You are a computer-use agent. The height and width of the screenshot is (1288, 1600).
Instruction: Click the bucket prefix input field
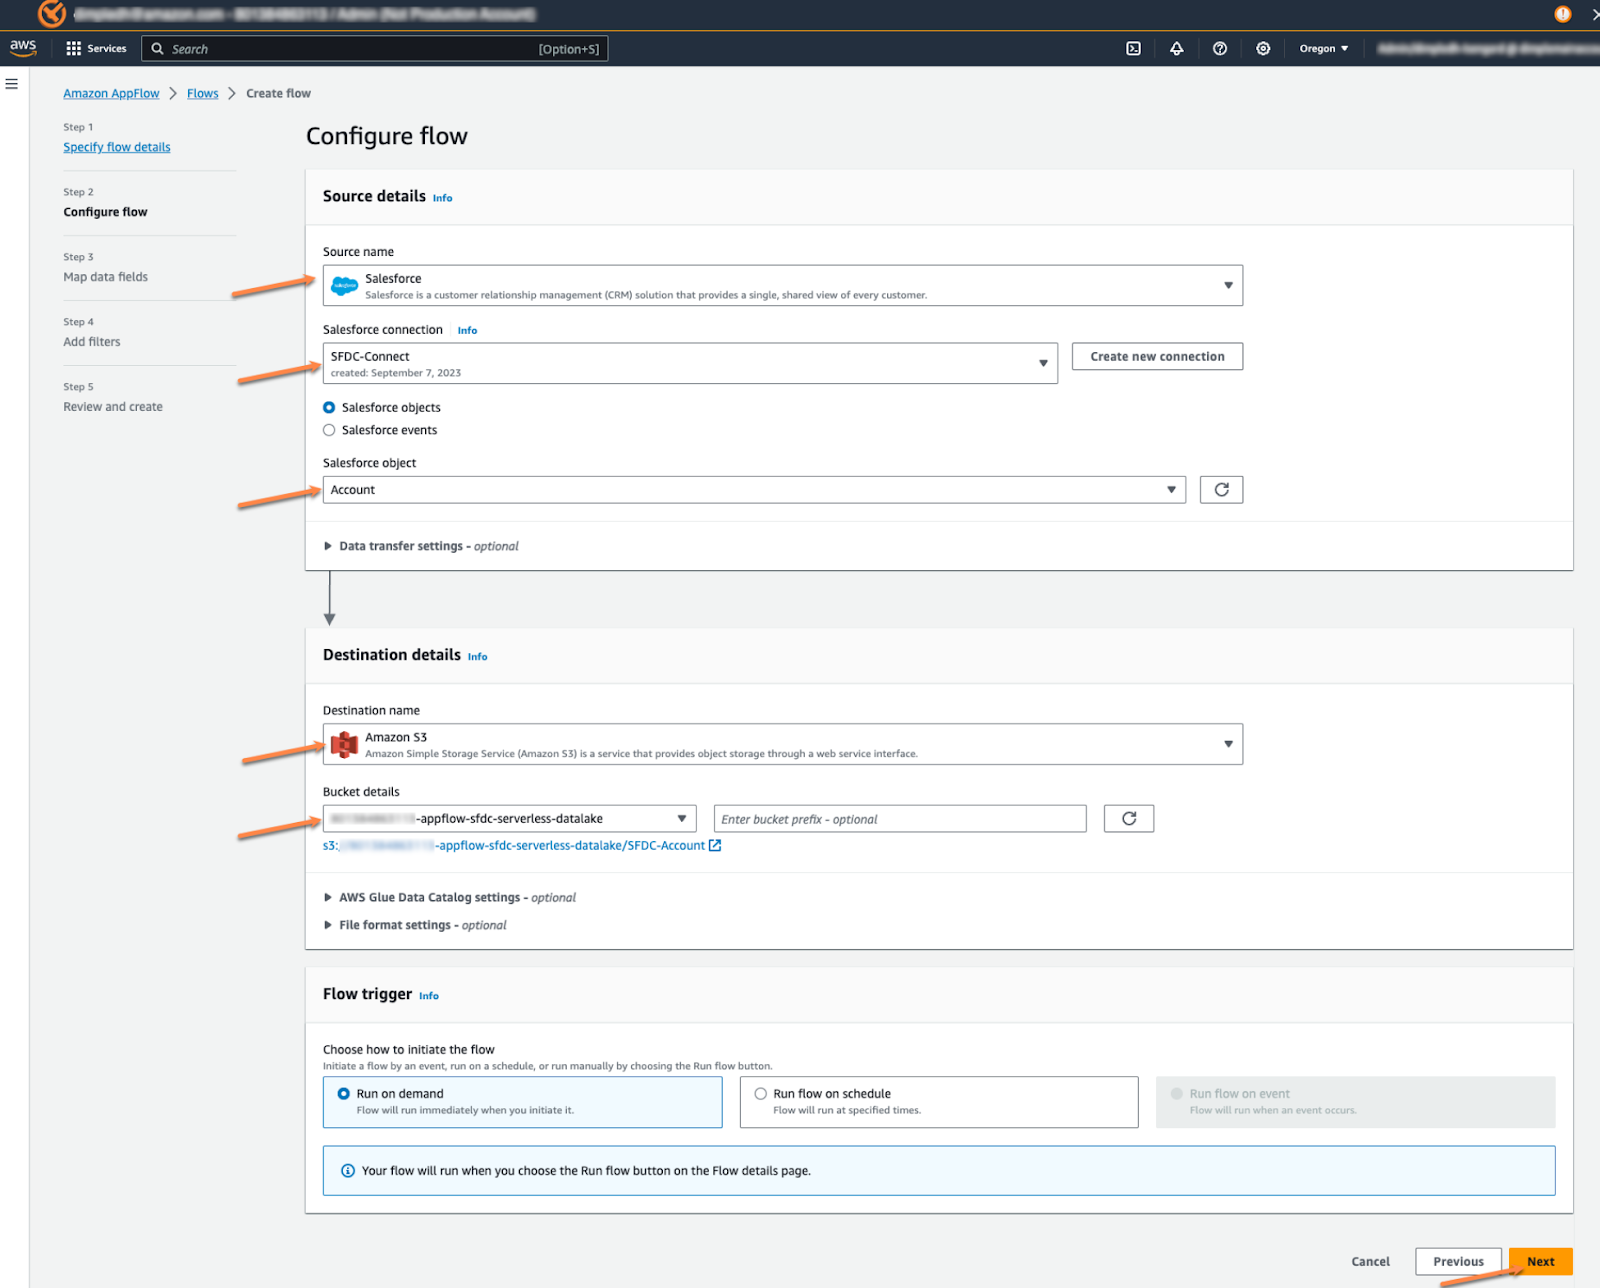click(x=899, y=819)
